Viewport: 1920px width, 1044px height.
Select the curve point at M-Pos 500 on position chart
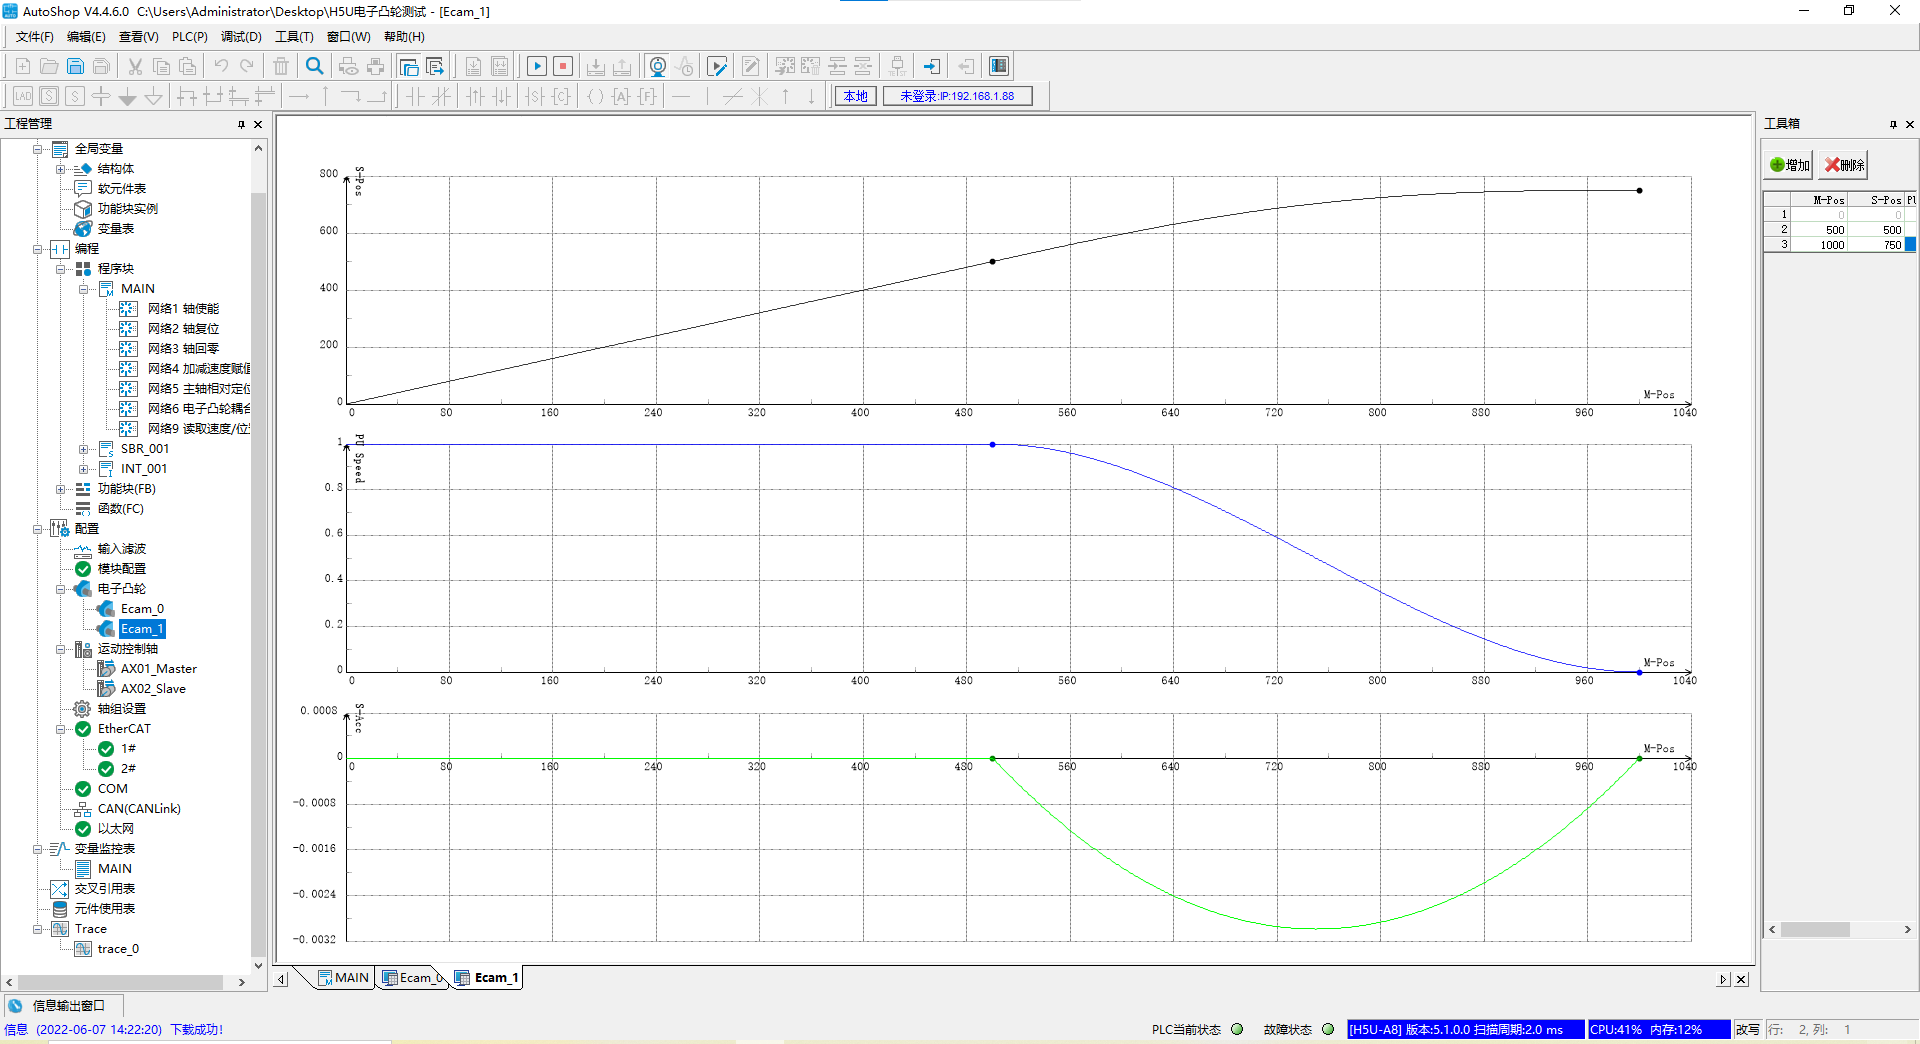[x=992, y=262]
